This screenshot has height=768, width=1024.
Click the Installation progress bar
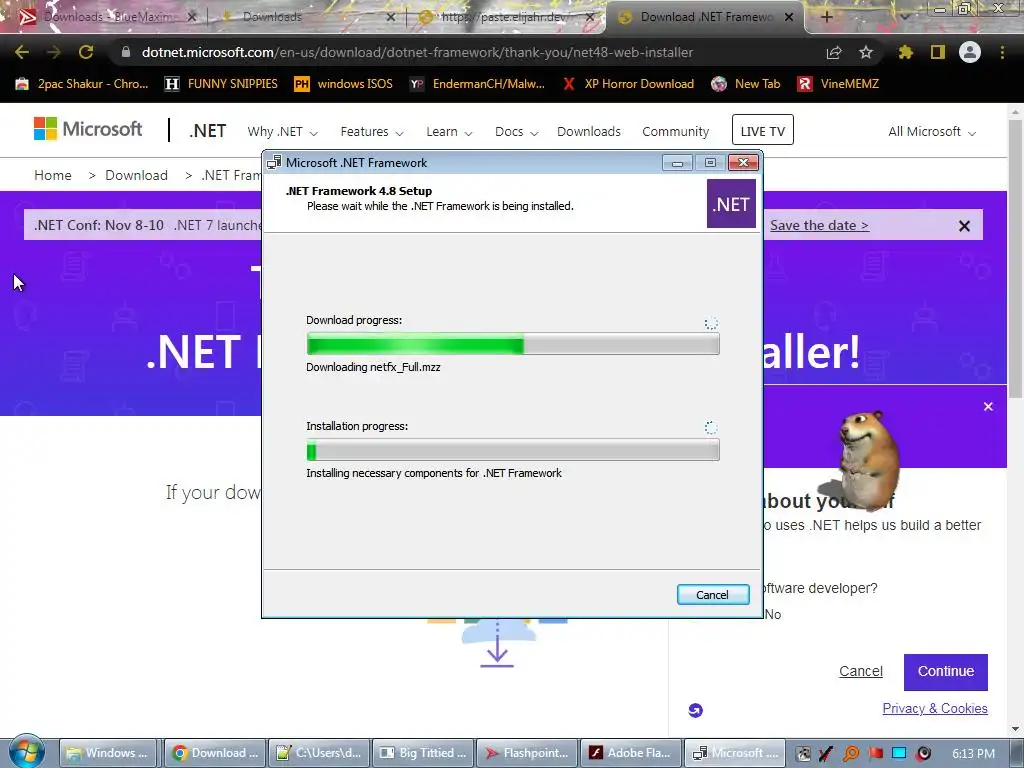pyautogui.click(x=513, y=450)
